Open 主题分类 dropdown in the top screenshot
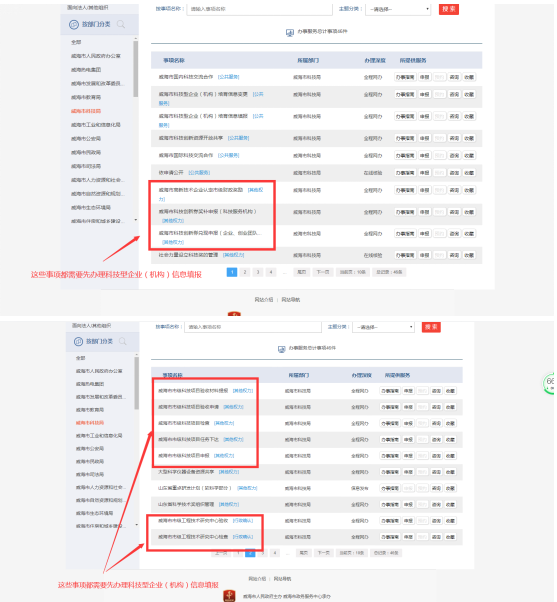 pos(398,9)
